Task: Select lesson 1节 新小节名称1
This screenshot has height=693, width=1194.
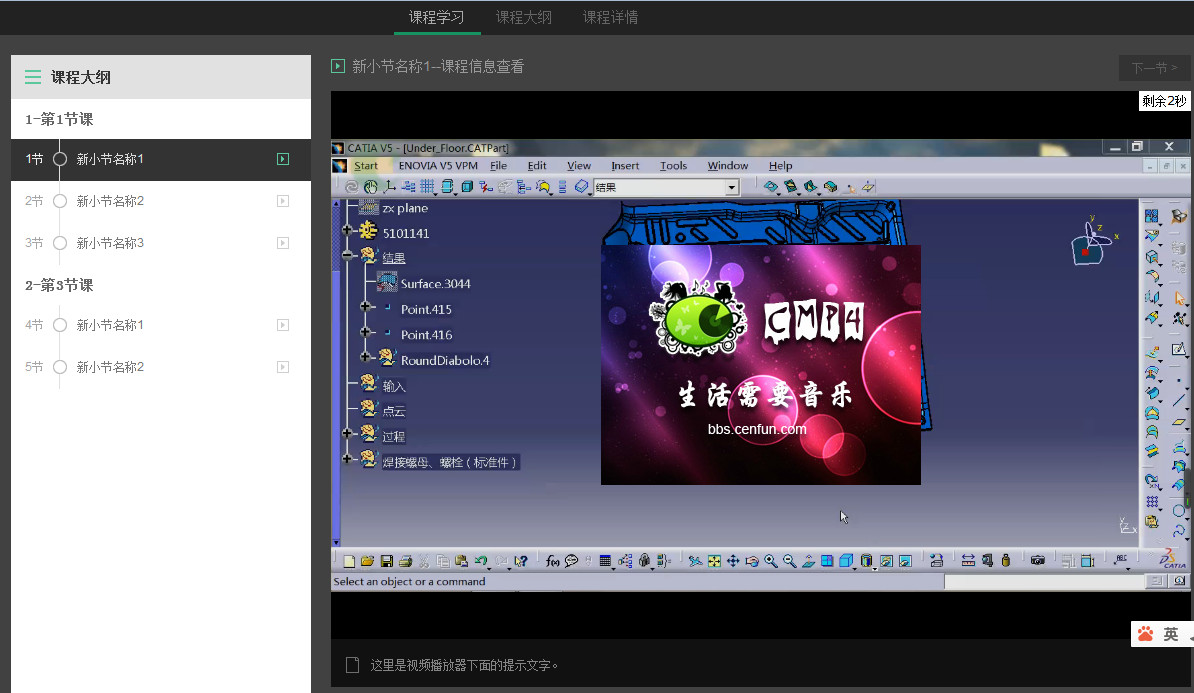Action: point(161,159)
